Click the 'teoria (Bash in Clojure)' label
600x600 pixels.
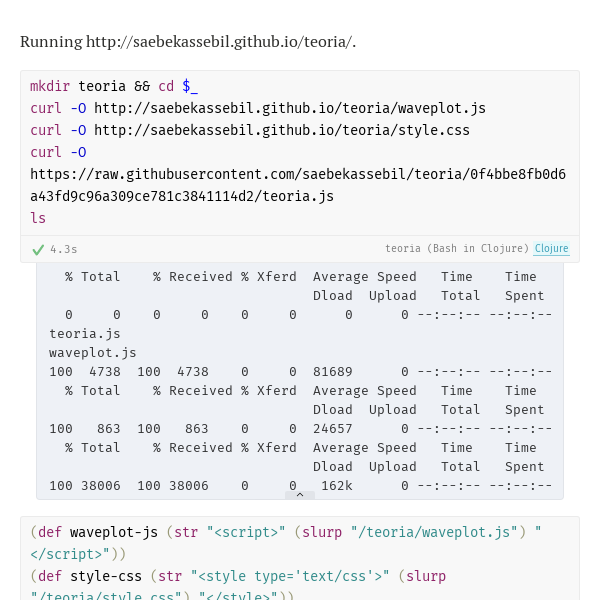(457, 248)
